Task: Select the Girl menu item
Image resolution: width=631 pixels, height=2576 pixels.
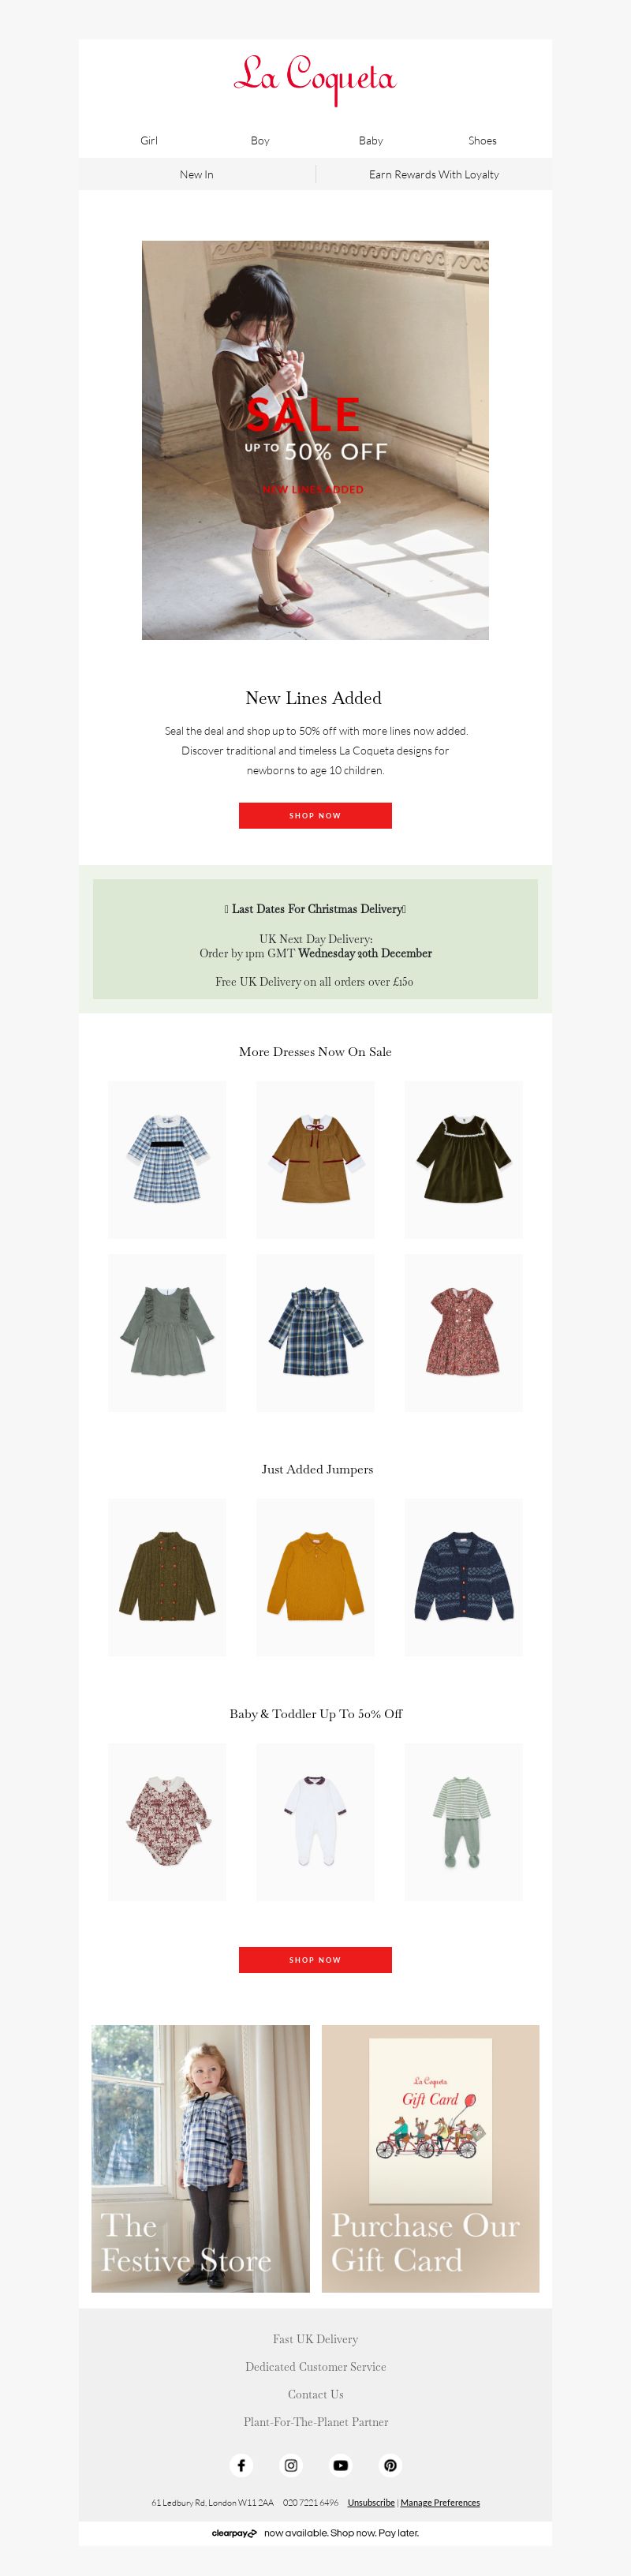Action: 149,141
